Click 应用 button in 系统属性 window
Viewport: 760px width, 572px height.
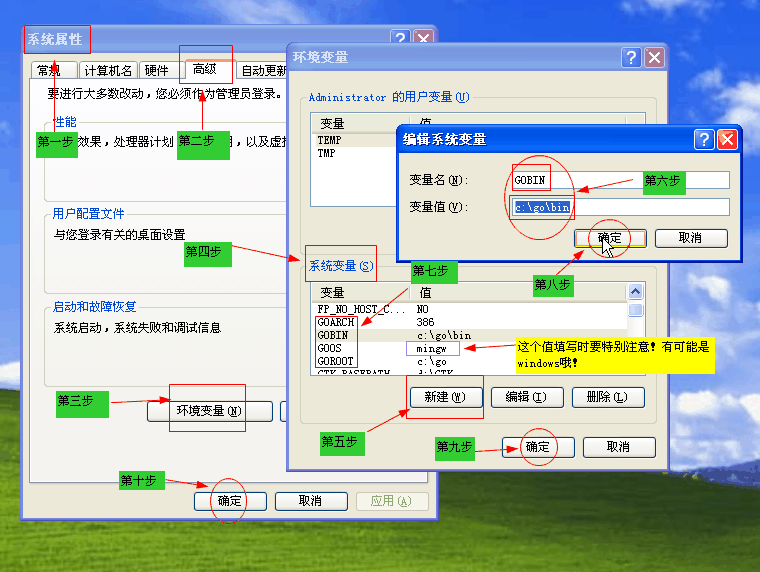tap(392, 501)
